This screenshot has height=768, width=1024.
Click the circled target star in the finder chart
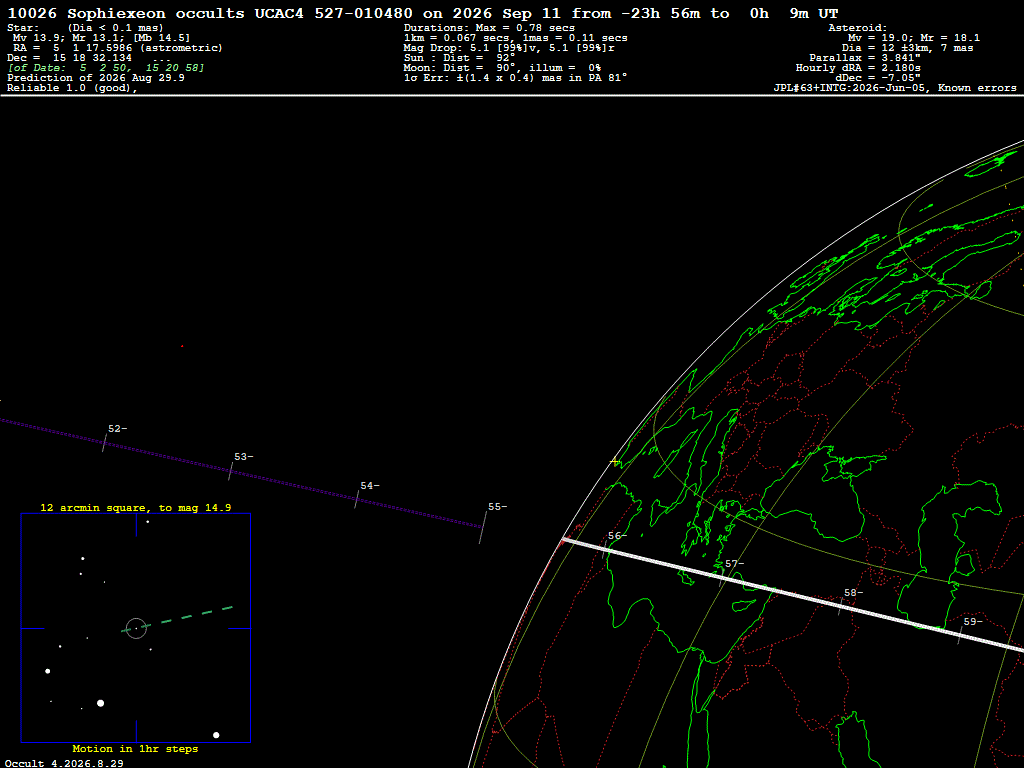[x=136, y=628]
